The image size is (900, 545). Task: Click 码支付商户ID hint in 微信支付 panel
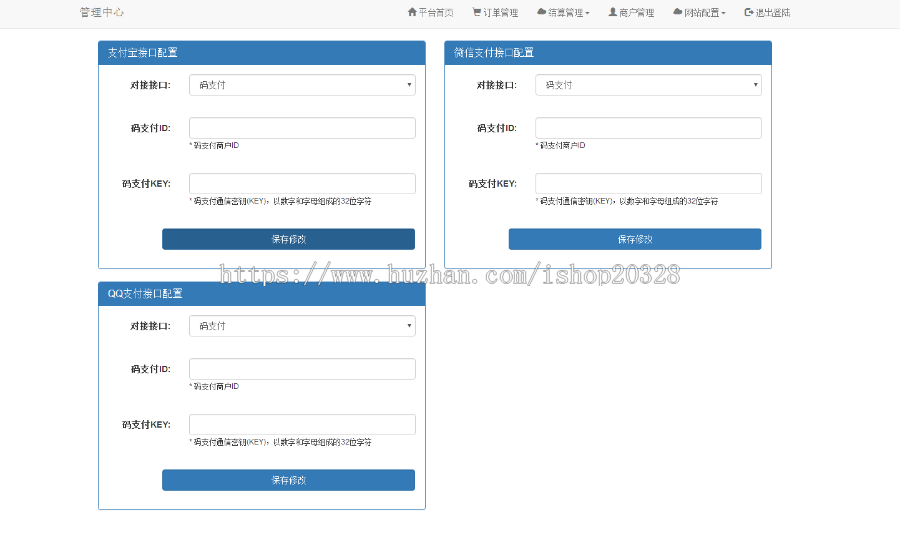coord(561,146)
